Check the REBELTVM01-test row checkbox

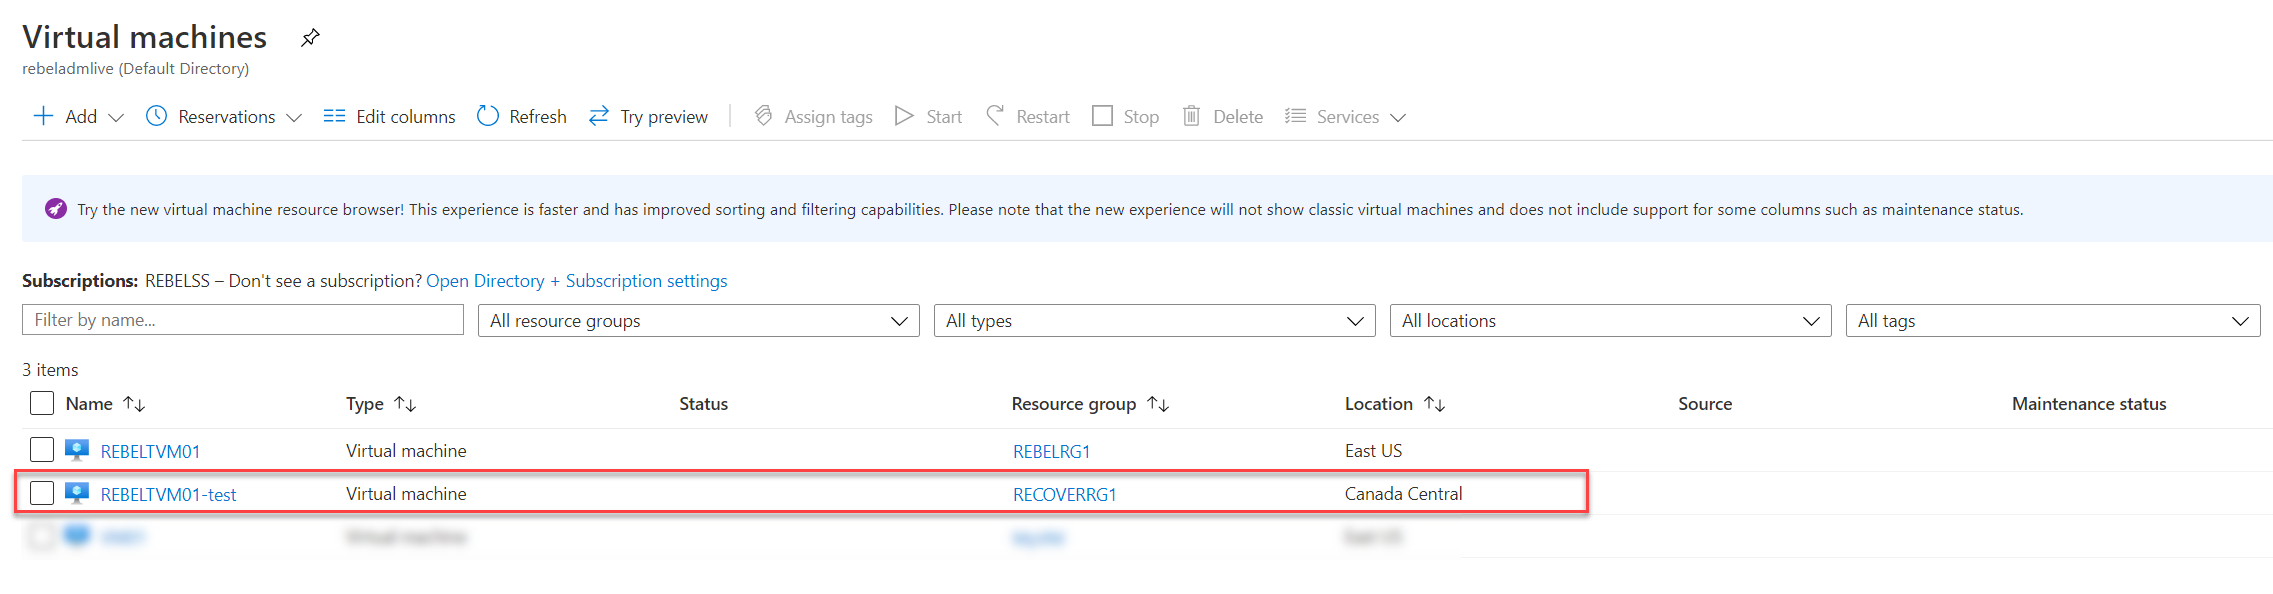(42, 493)
